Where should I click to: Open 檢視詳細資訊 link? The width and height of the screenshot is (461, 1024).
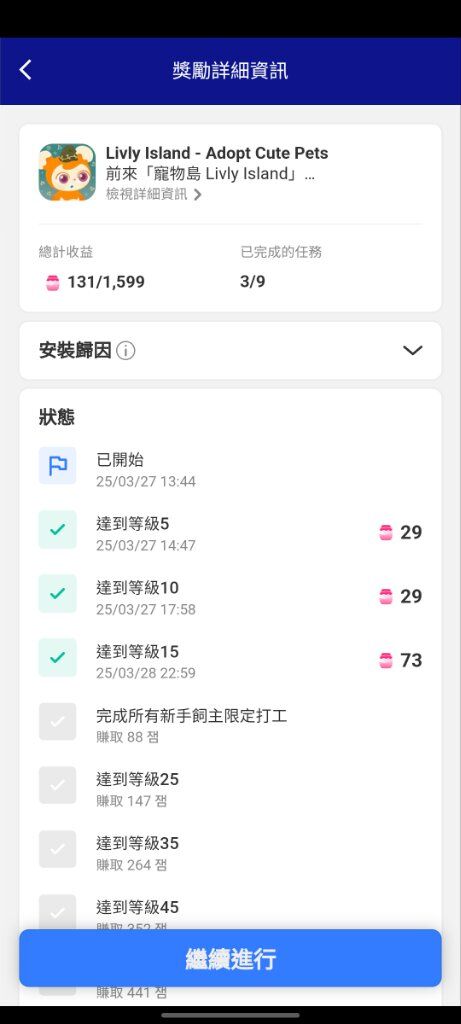[x=146, y=194]
